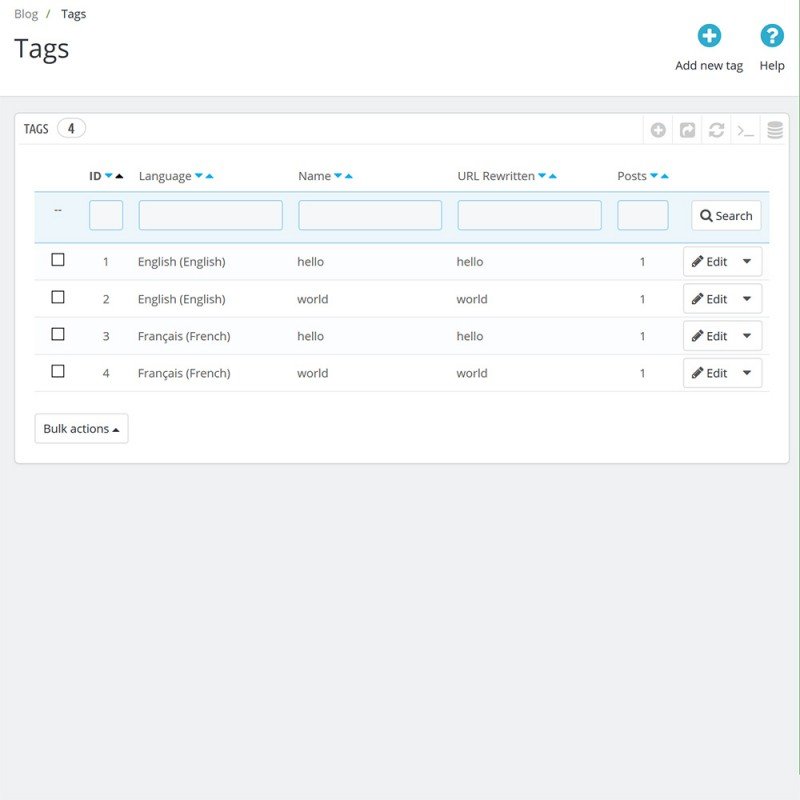Viewport: 800px width, 800px height.
Task: Click URL Rewritten cell 'world' in row 4
Action: click(472, 373)
